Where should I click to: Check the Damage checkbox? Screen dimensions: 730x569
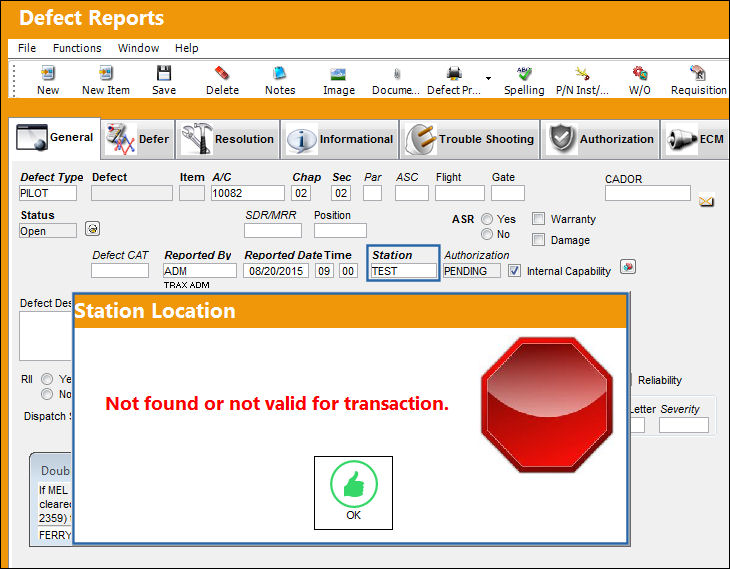(538, 240)
